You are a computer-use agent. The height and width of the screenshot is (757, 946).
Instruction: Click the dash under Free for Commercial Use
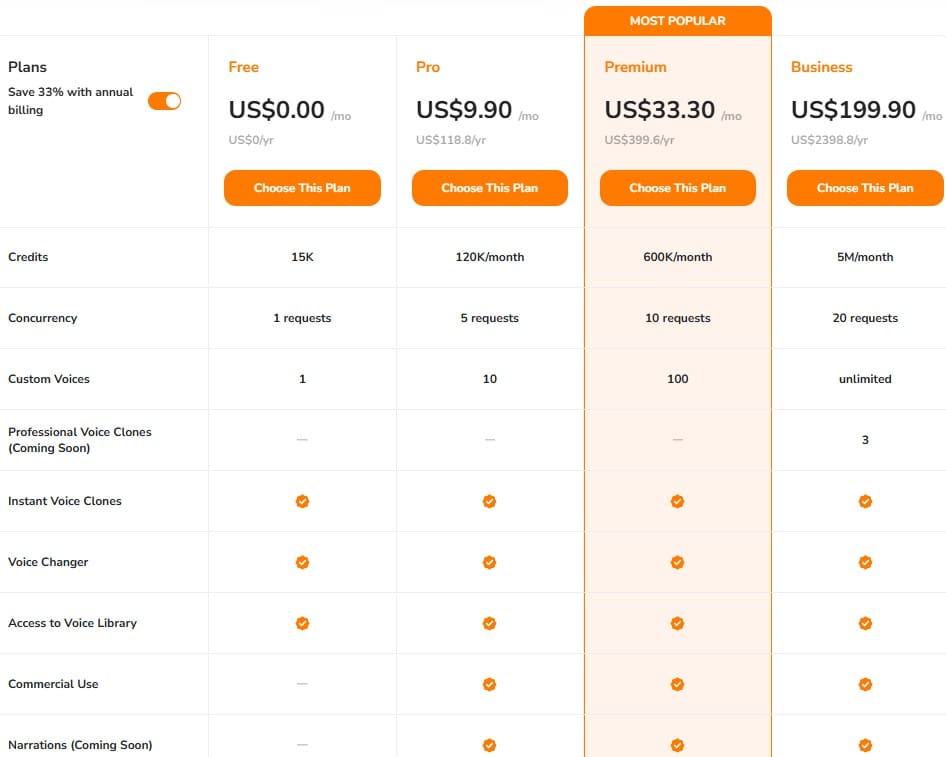[302, 684]
